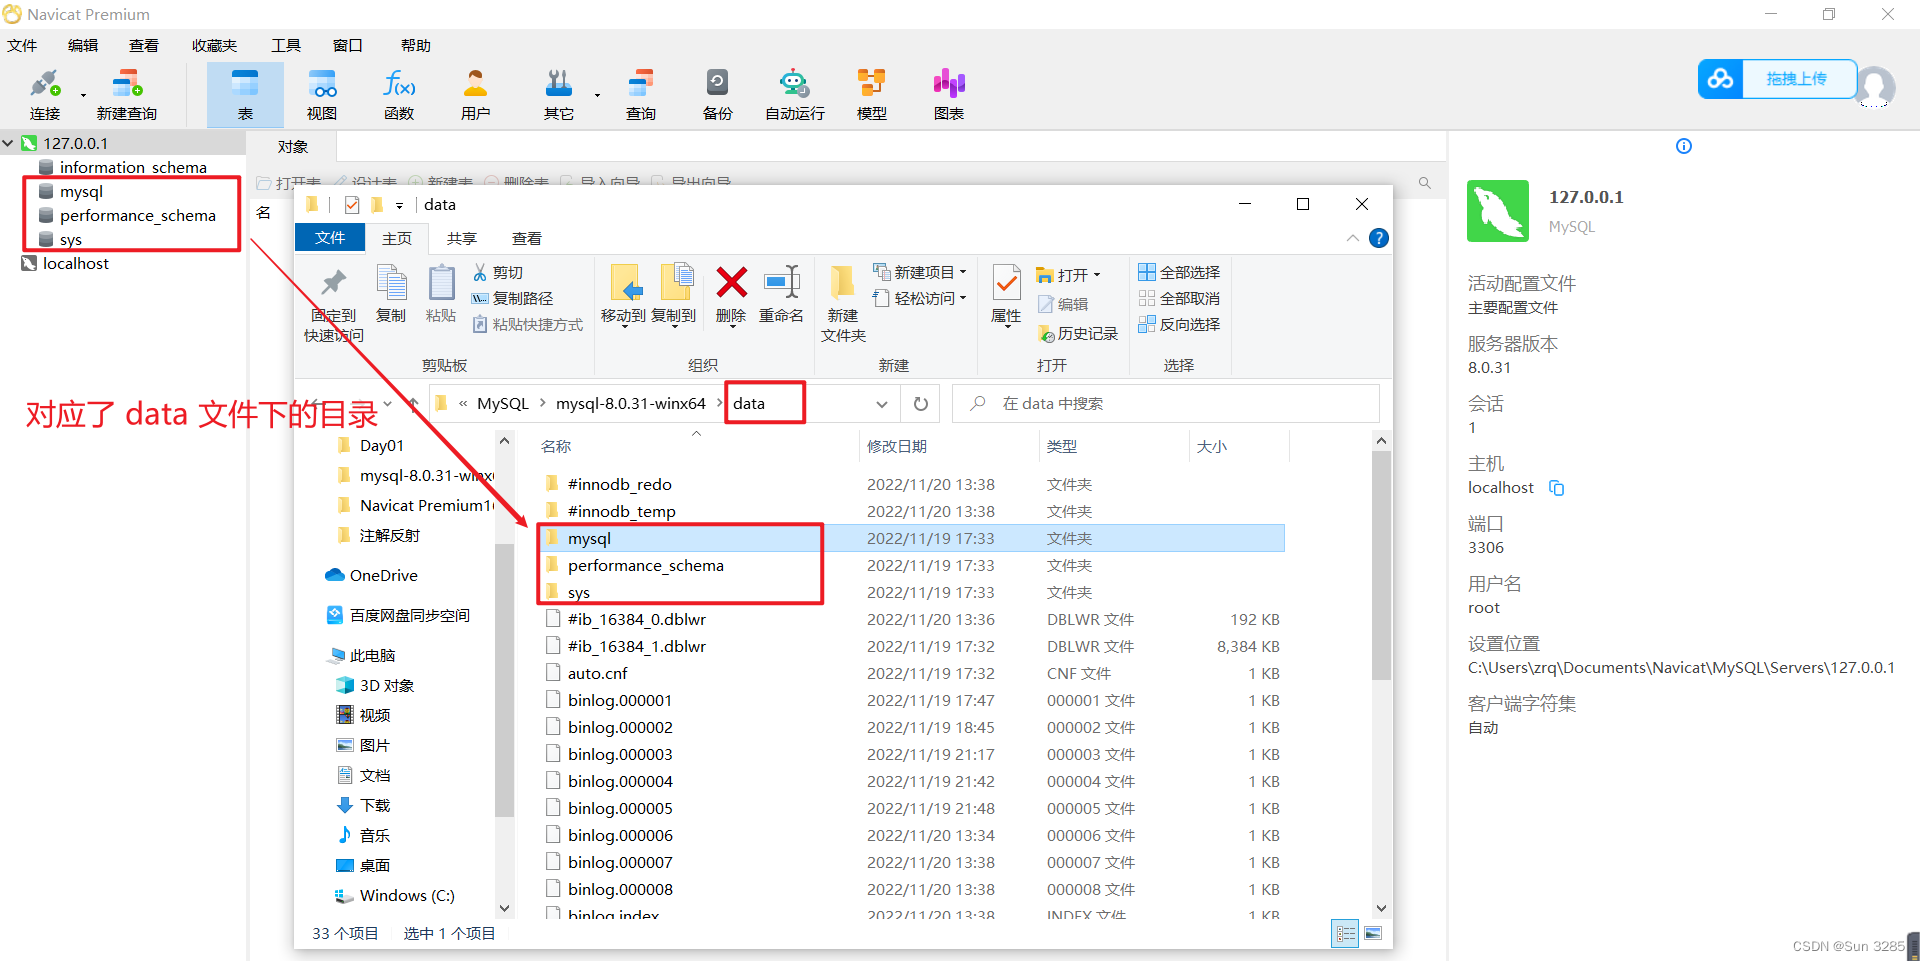Switch to the View (查看) ribbon tab in Explorer
The height and width of the screenshot is (961, 1920).
(x=527, y=238)
